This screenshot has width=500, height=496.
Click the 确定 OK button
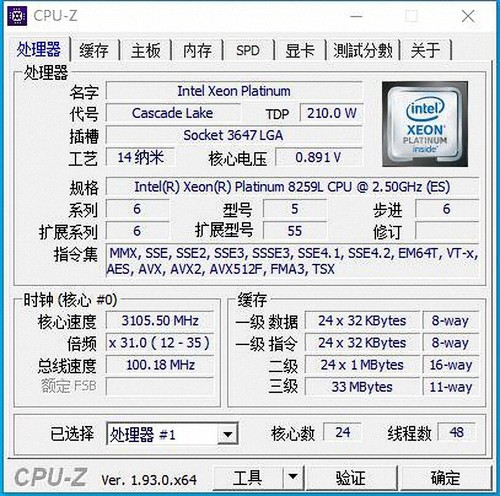click(x=445, y=478)
